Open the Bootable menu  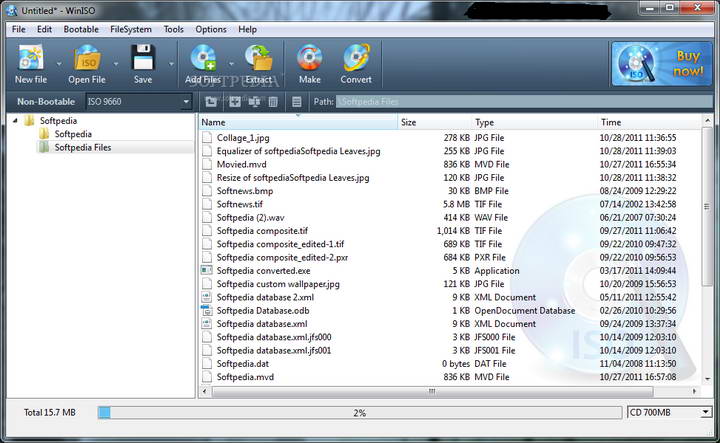(x=81, y=29)
